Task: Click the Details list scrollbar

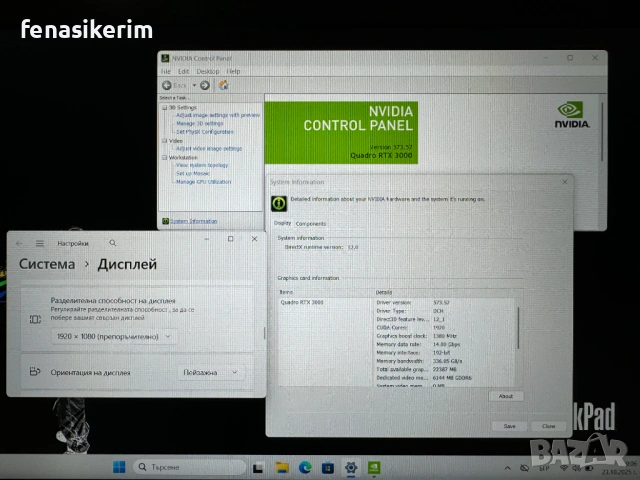Action: (x=518, y=328)
